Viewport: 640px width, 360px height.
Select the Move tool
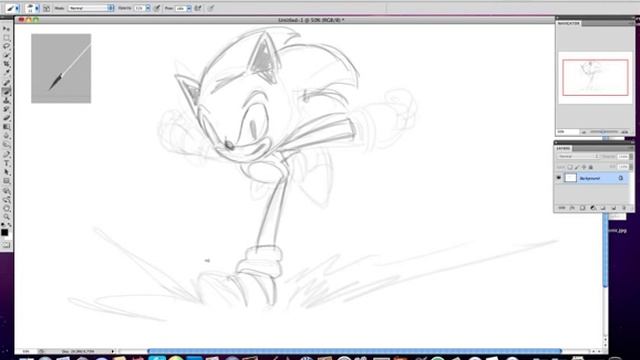coord(6,29)
